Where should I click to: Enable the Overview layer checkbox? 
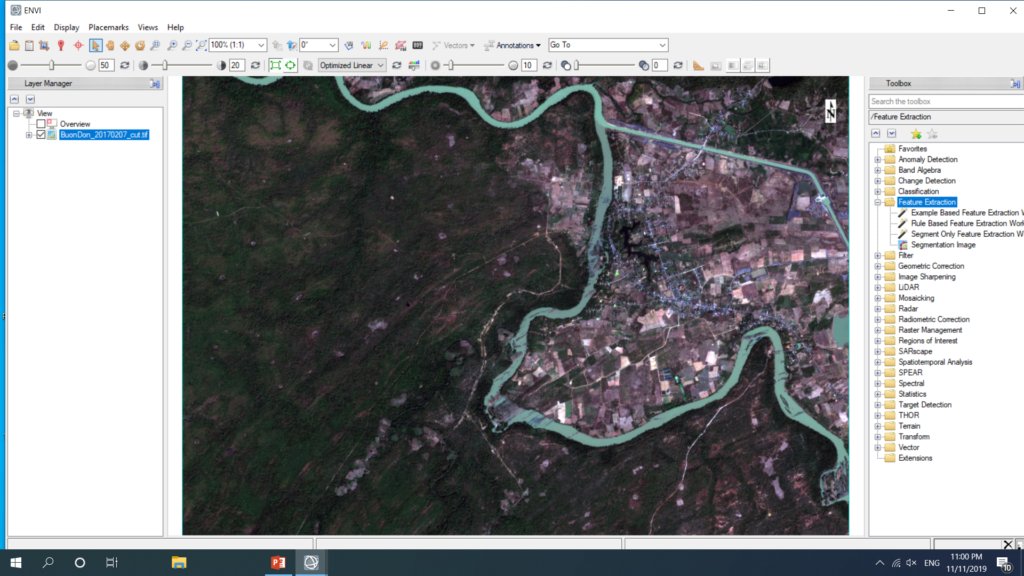click(x=41, y=124)
